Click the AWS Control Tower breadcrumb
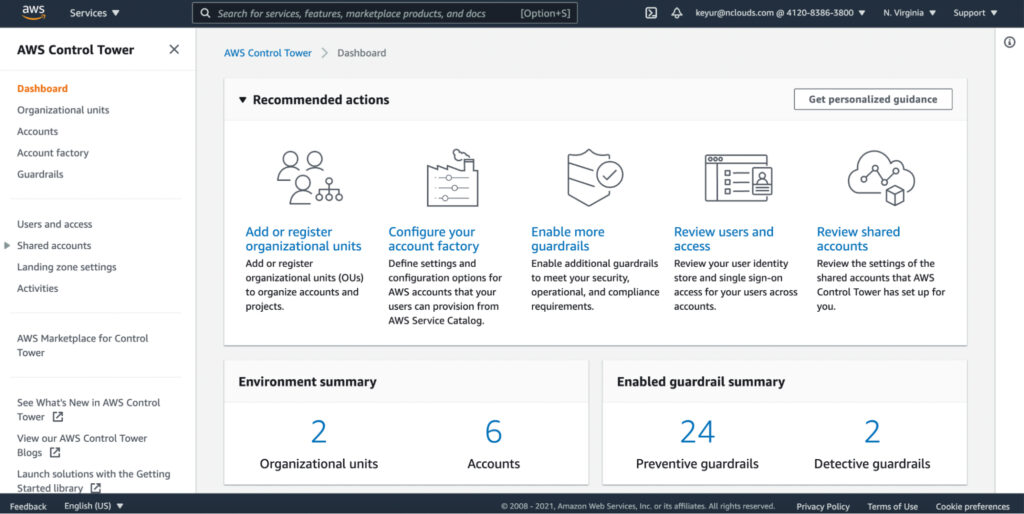1024x514 pixels. click(268, 53)
